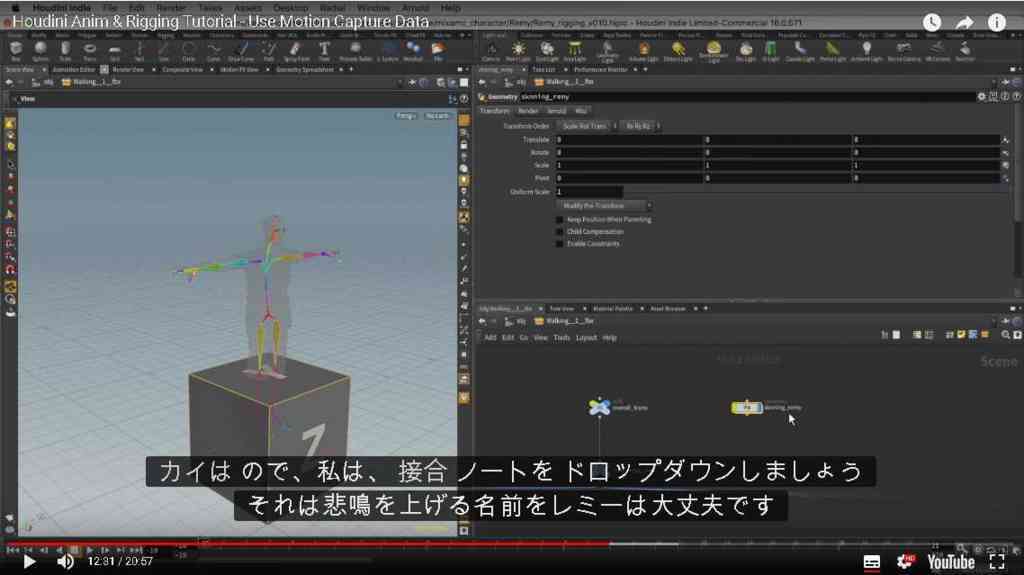Image resolution: width=1024 pixels, height=575 pixels.
Task: Select the Box shelf tool
Action: click(x=16, y=50)
